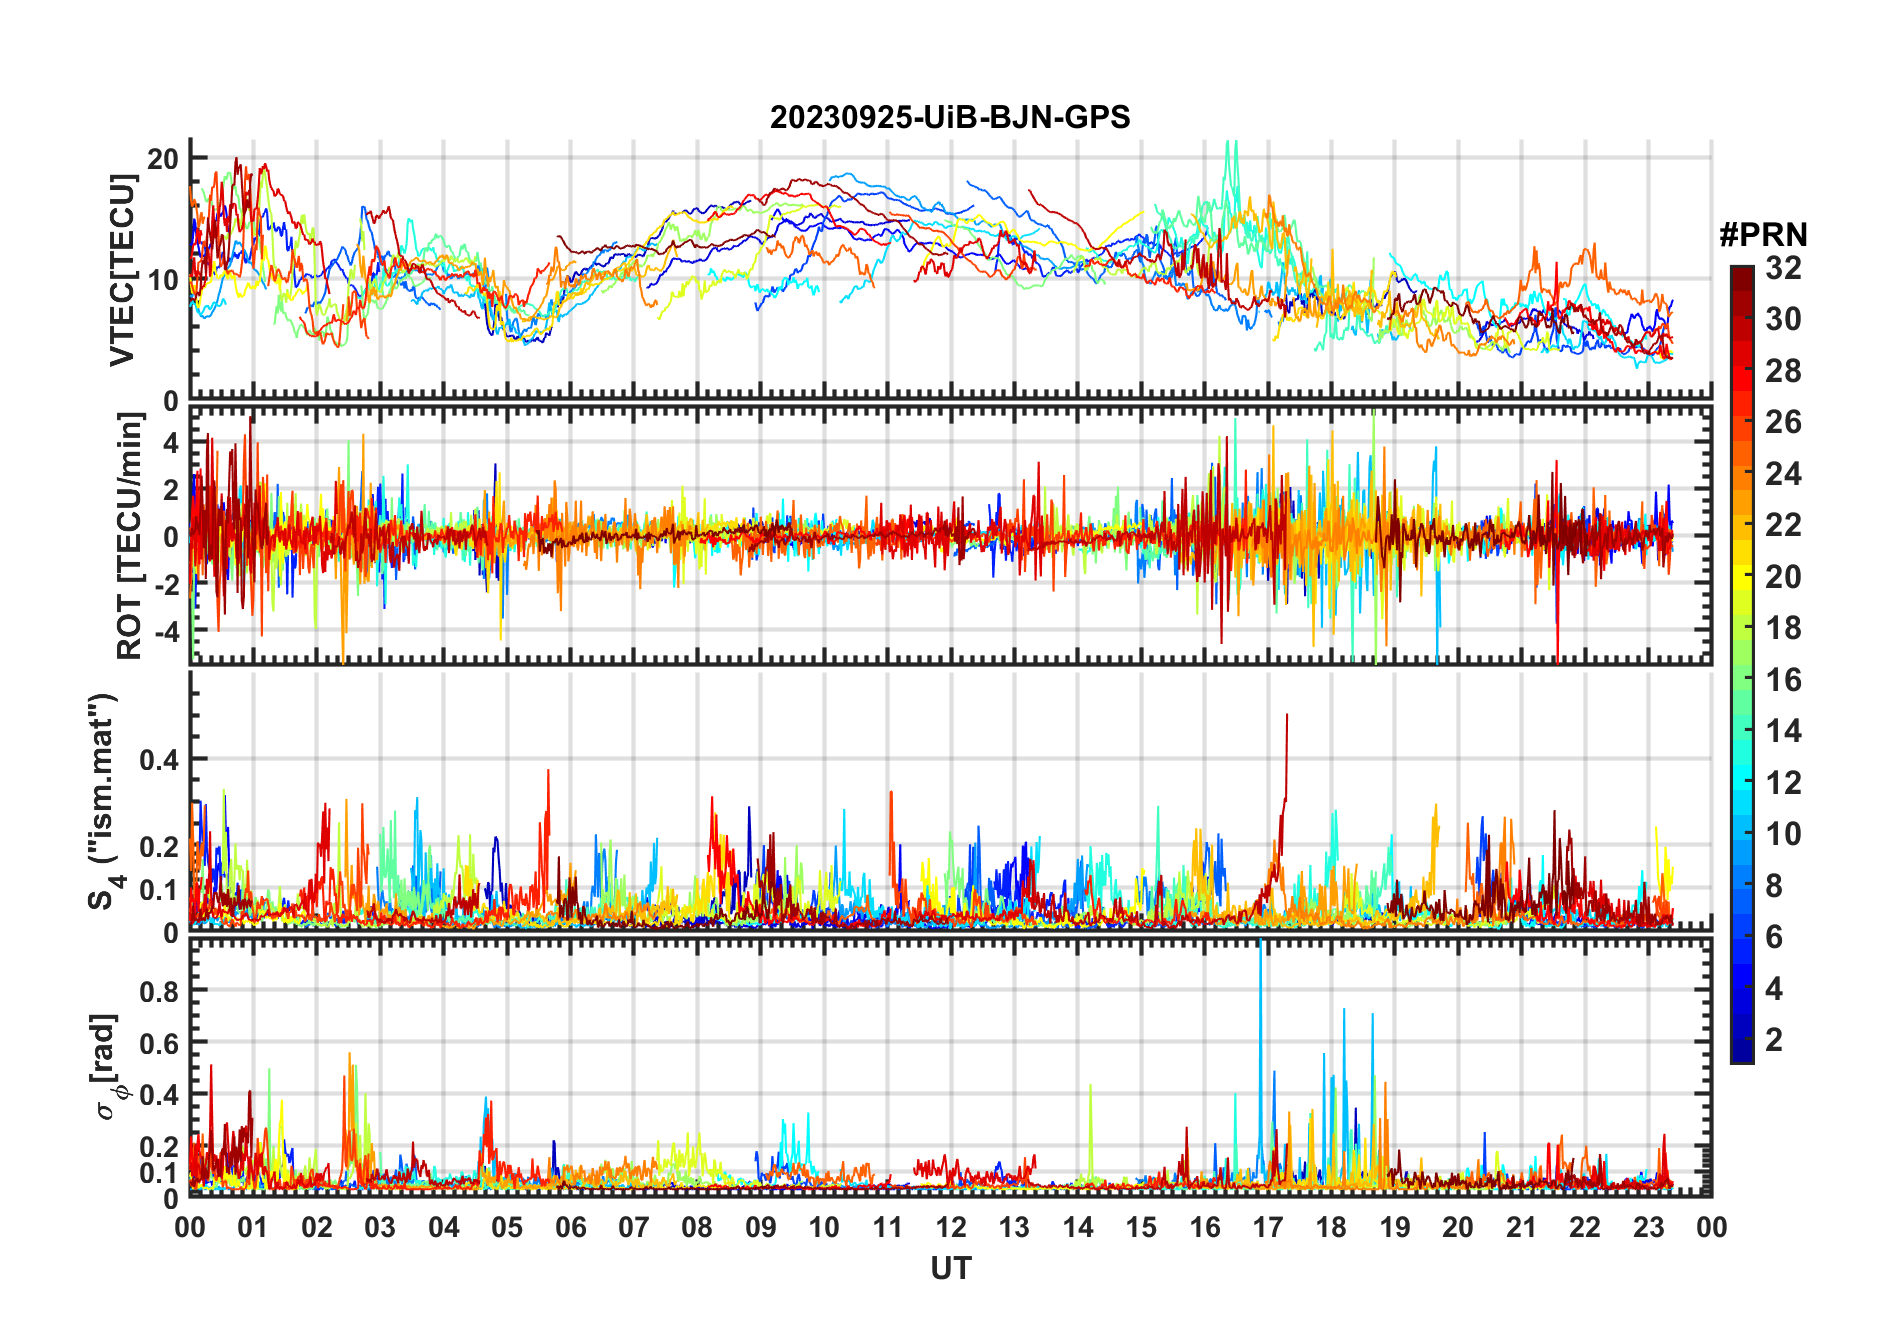Click the 21 hour tick label
This screenshot has width=1902, height=1330.
[x=1521, y=1227]
